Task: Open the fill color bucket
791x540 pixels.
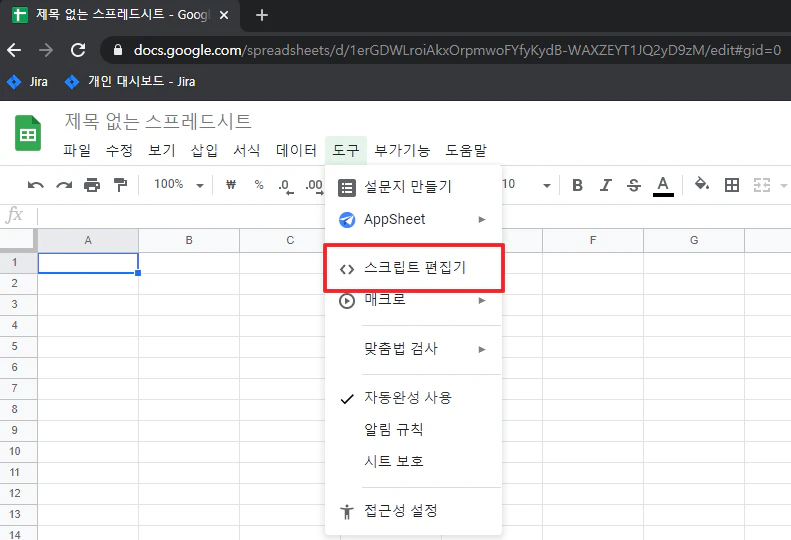Action: 702,184
